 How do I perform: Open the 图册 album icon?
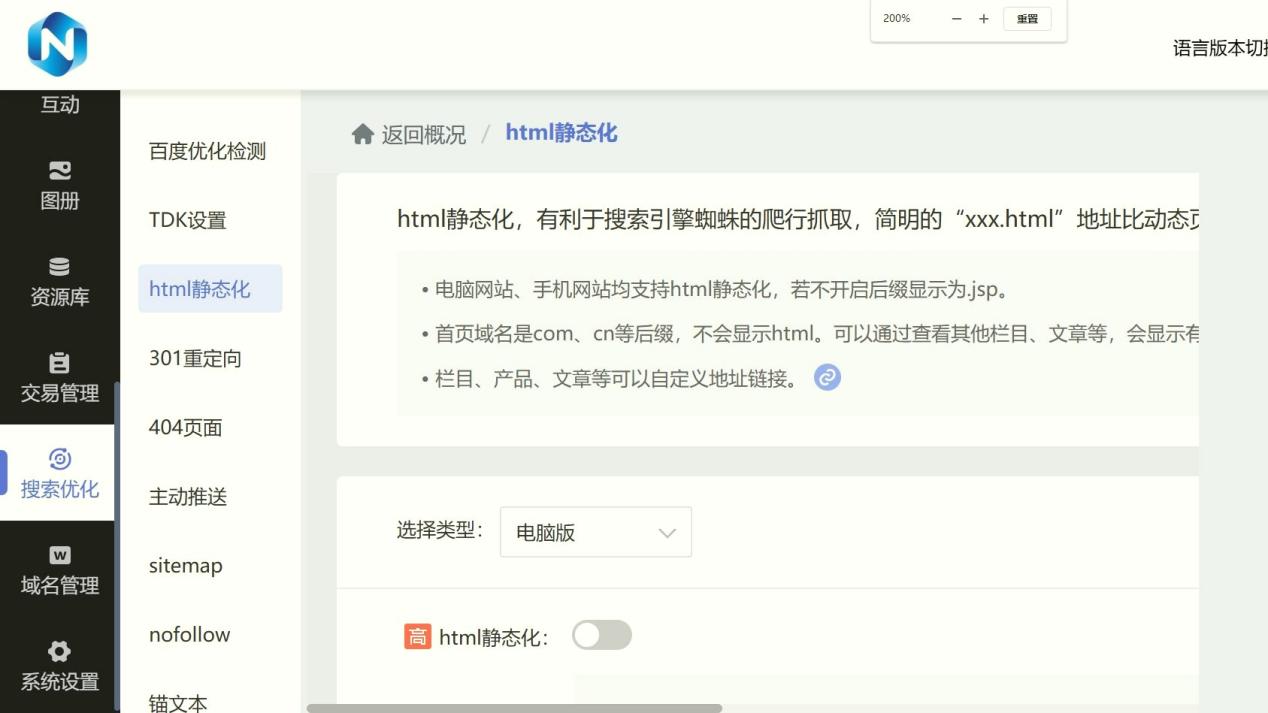click(x=60, y=171)
